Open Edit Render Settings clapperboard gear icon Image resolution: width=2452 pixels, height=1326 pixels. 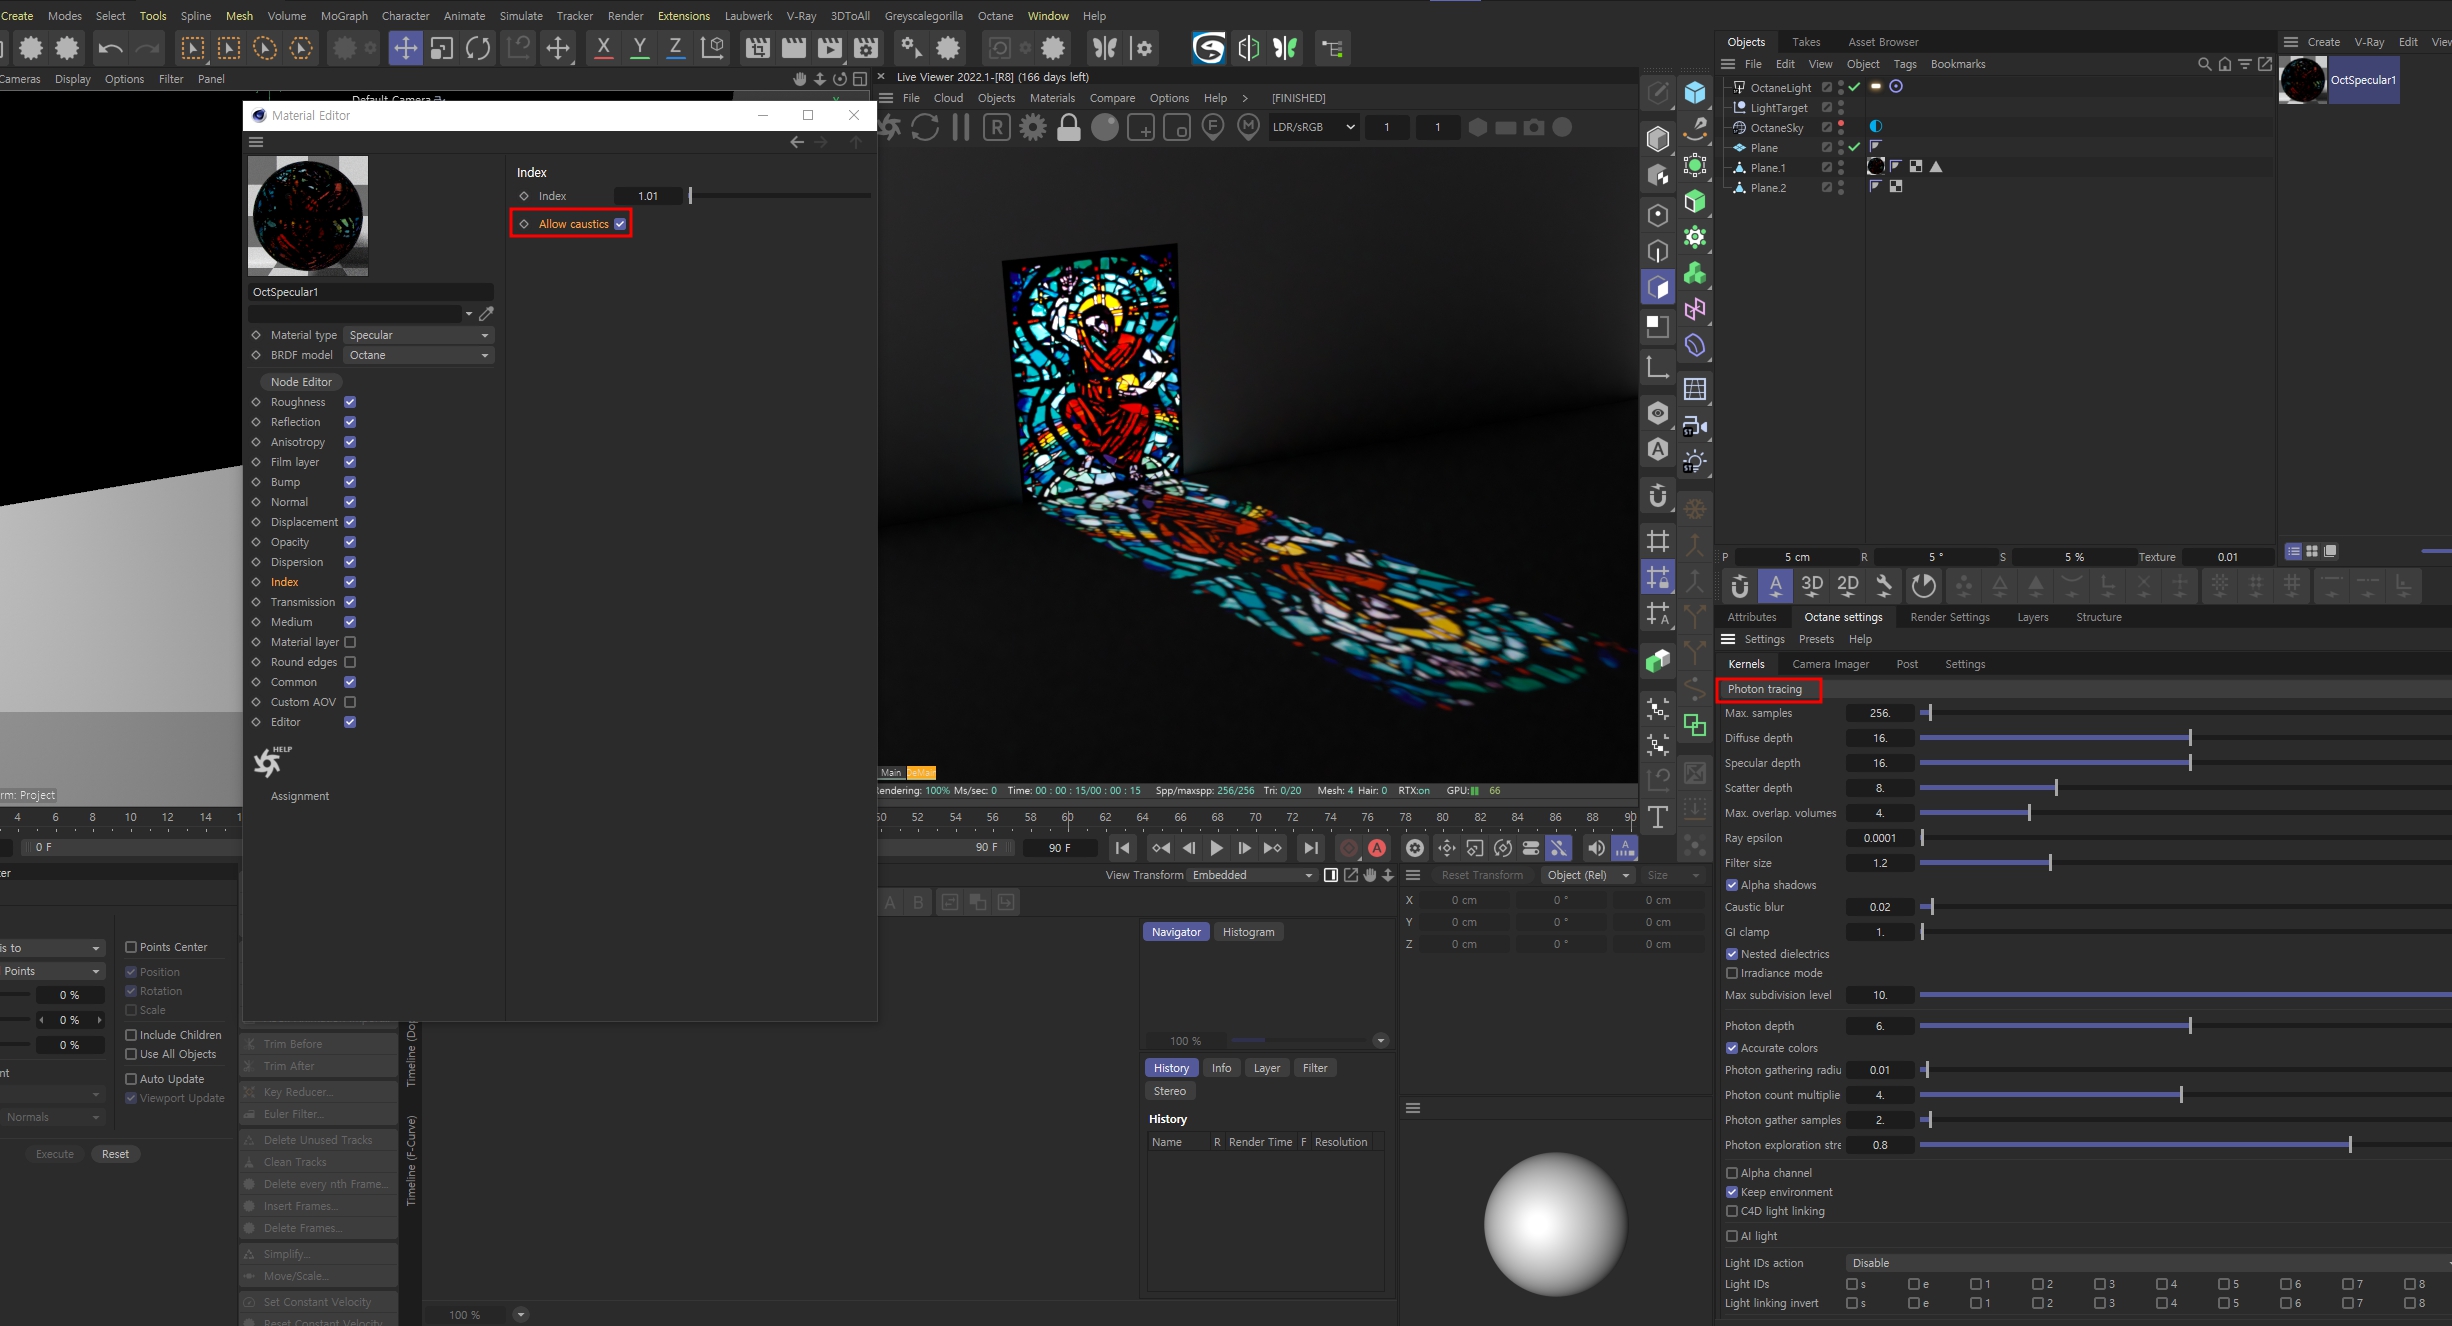point(866,48)
